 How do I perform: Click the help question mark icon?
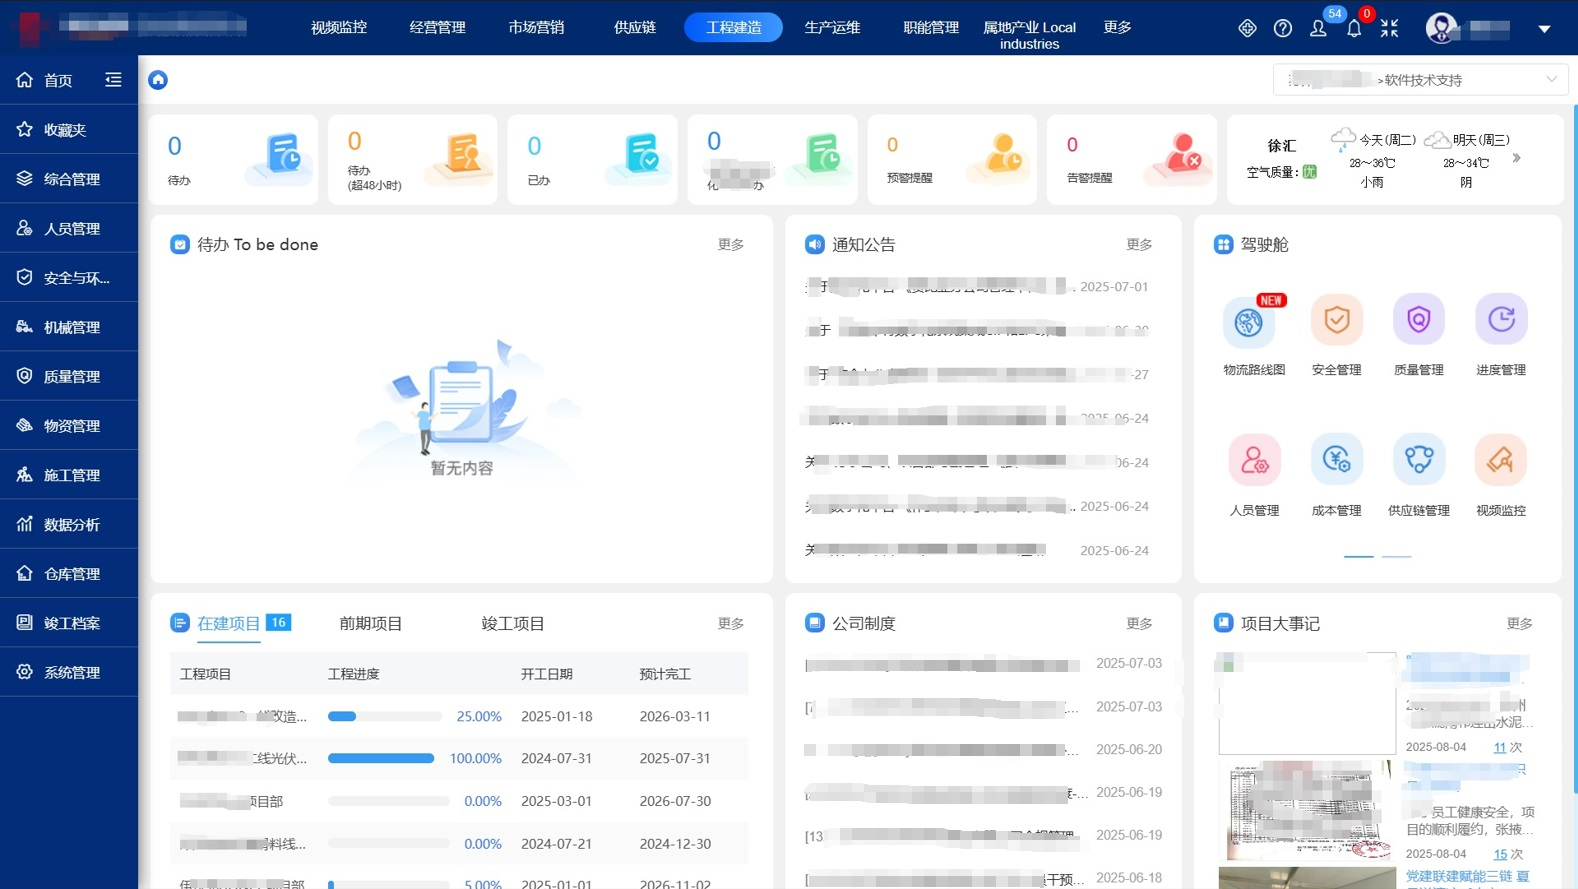(1283, 28)
